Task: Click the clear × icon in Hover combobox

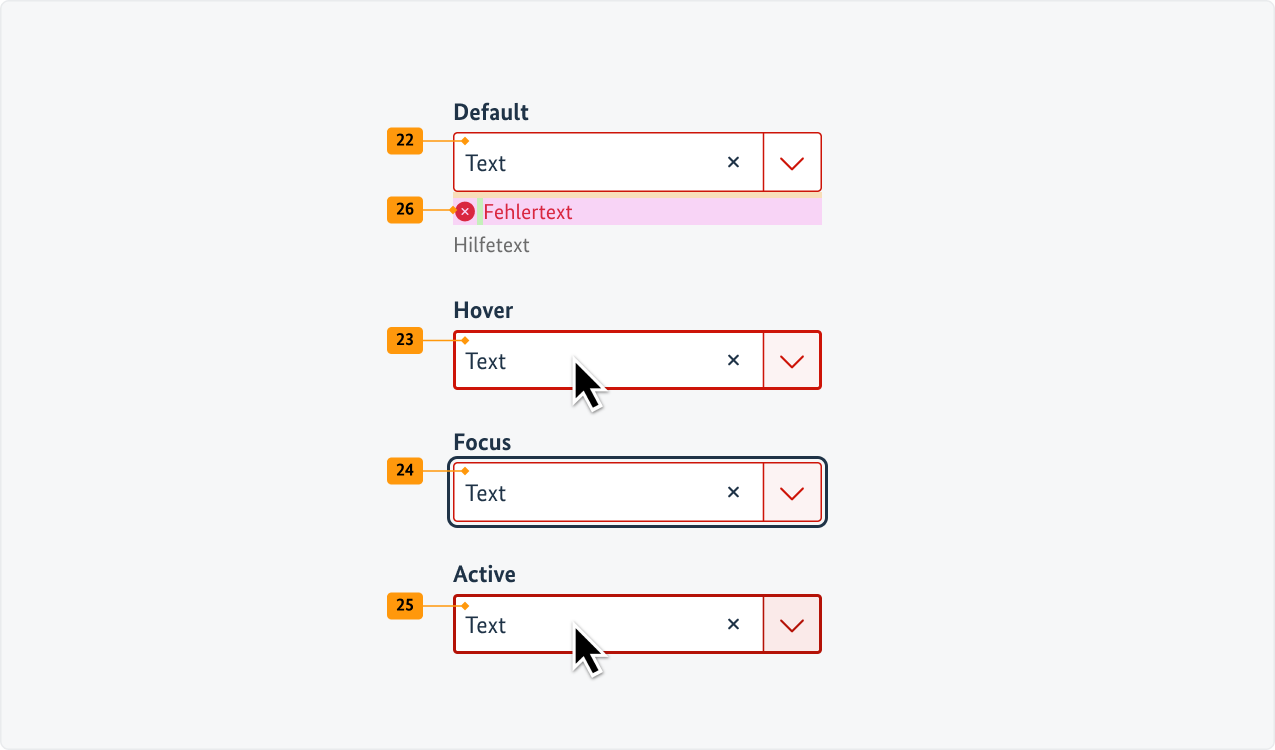Action: click(x=733, y=360)
